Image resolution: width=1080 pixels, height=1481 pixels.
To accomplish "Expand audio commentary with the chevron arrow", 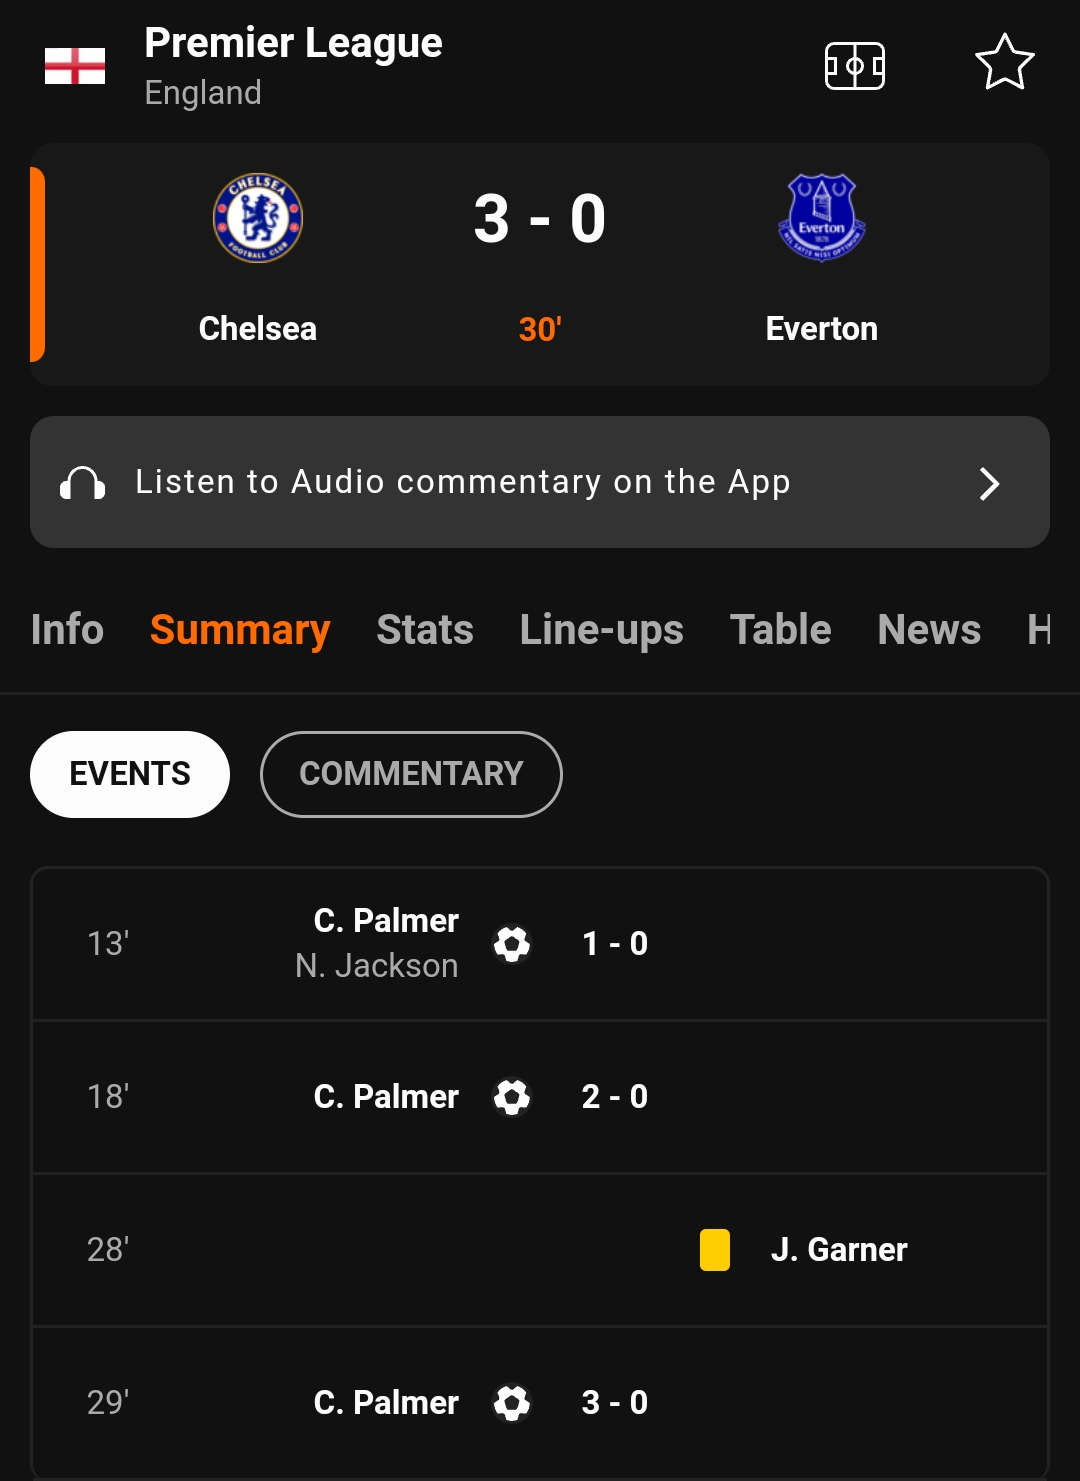I will [989, 483].
